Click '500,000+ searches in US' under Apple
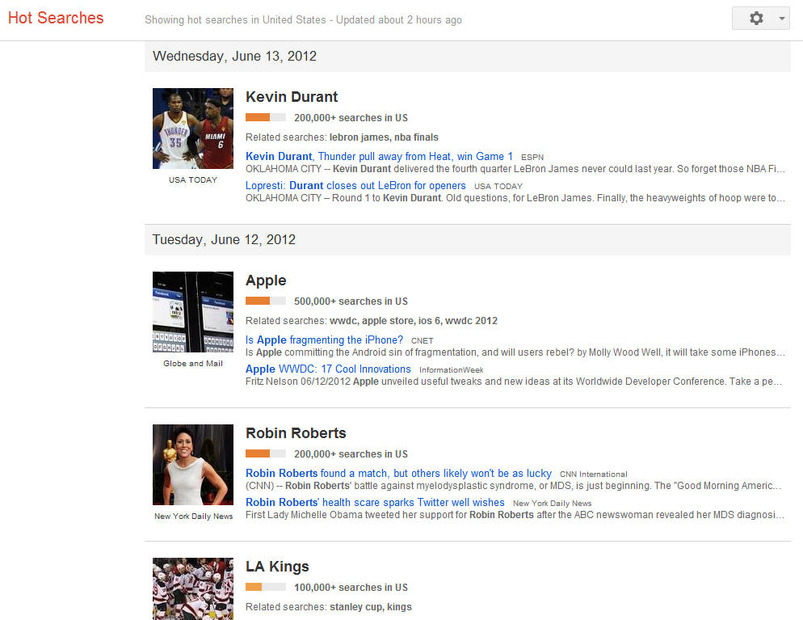803x620 pixels. click(351, 301)
